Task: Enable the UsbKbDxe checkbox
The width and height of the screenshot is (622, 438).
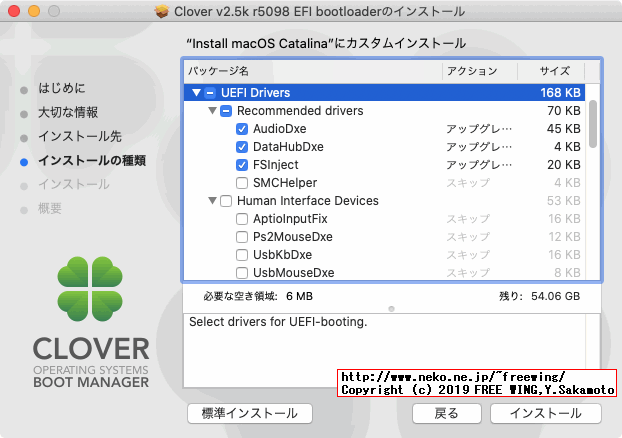Action: point(242,255)
